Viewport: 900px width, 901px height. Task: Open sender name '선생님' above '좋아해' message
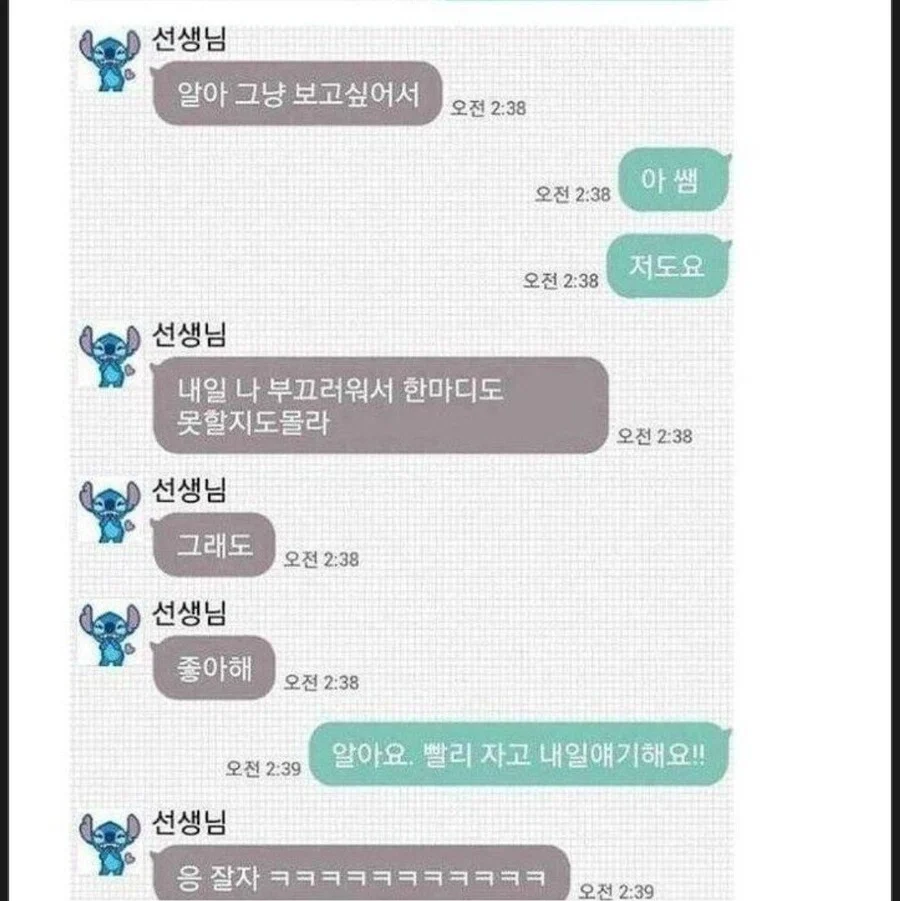tap(189, 613)
